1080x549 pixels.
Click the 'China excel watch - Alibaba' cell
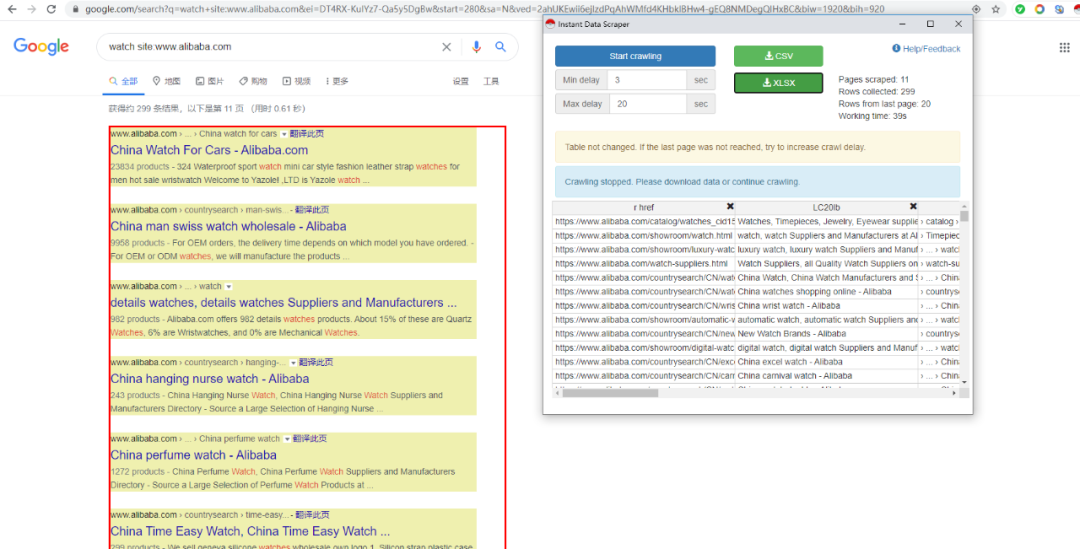point(827,362)
